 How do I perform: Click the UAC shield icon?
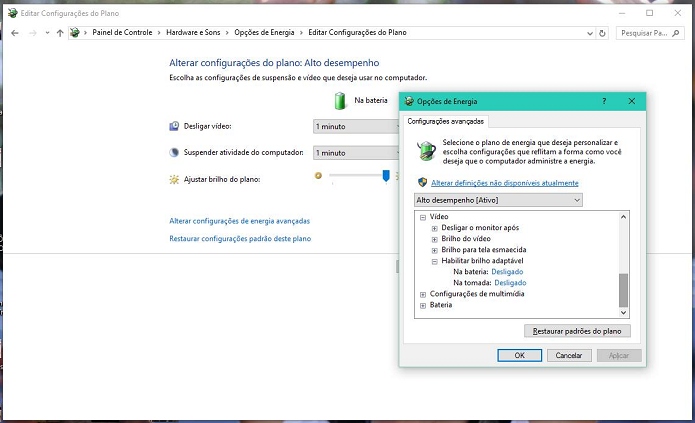click(422, 182)
